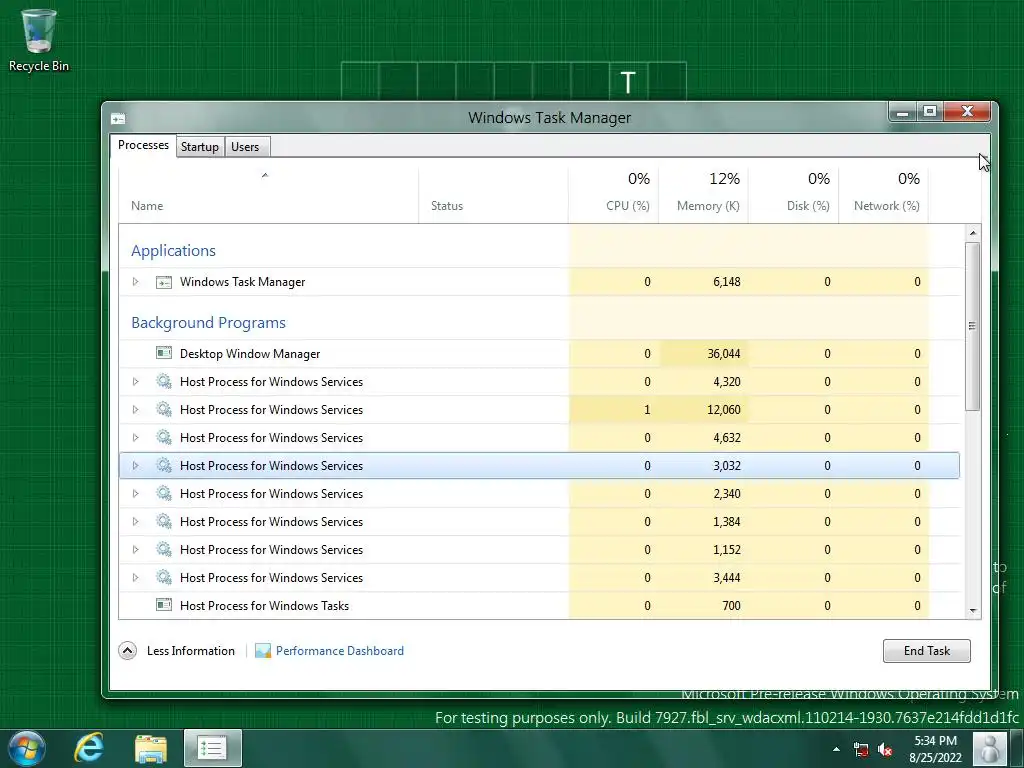Click the gear icon of the 4,320 K row
Image resolution: width=1024 pixels, height=768 pixels.
coord(164,381)
